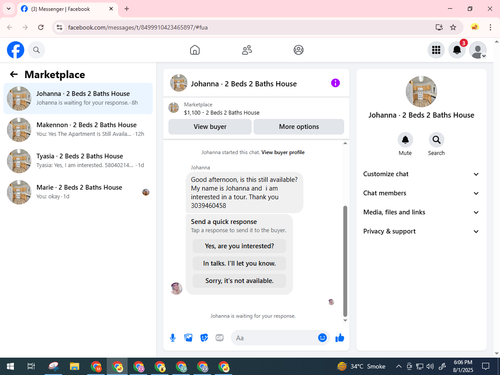Open Johanna conversation in chat list
This screenshot has width=500, height=375.
(x=78, y=98)
